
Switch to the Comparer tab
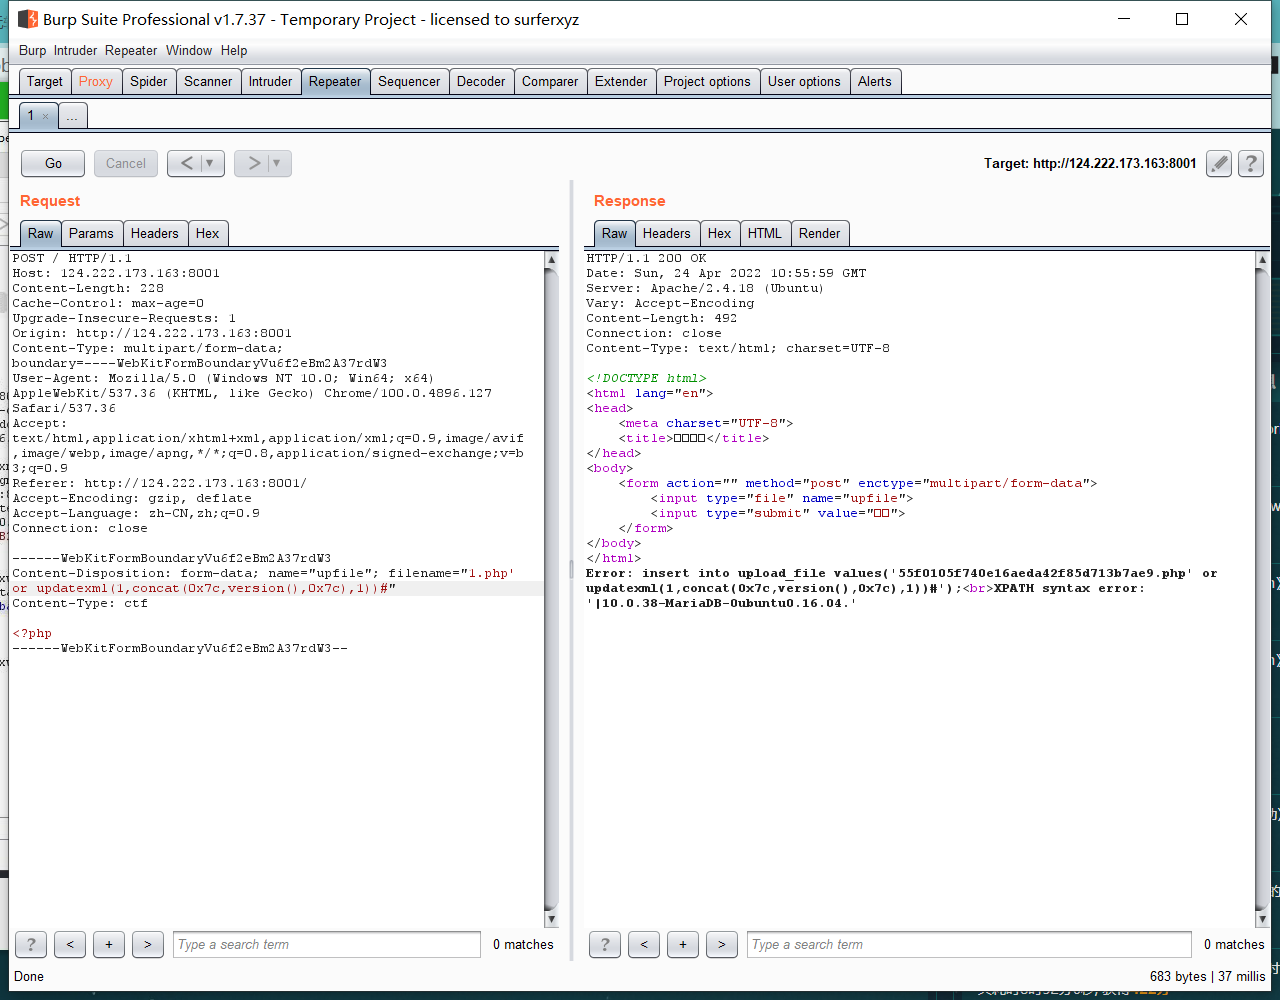[550, 82]
